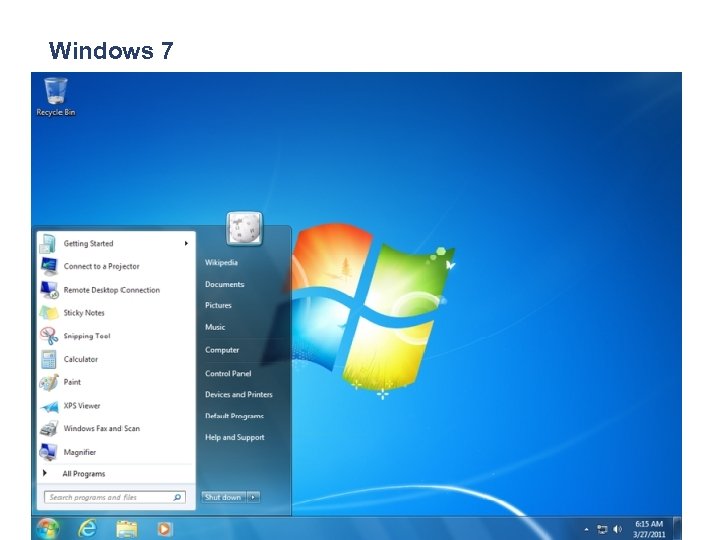
Task: Select Remote Desktop Connection text
Action: [x=112, y=290]
